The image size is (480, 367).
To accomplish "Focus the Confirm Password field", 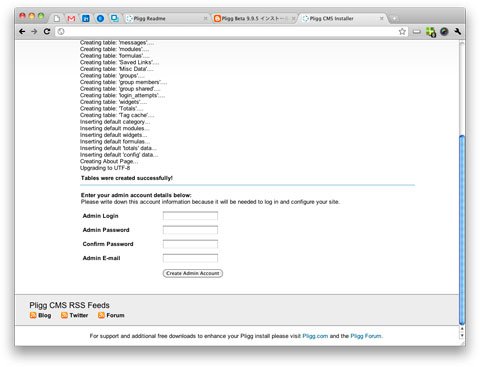I will coord(190,244).
